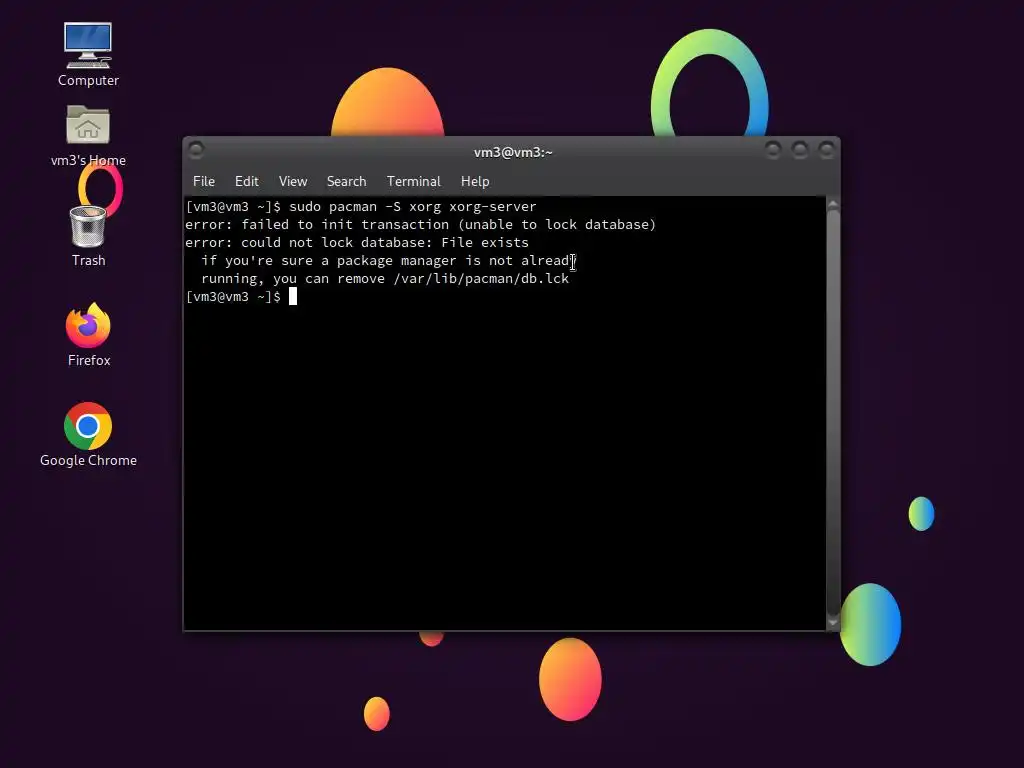Image resolution: width=1024 pixels, height=768 pixels.
Task: Open the Search menu in terminal
Action: 346,182
